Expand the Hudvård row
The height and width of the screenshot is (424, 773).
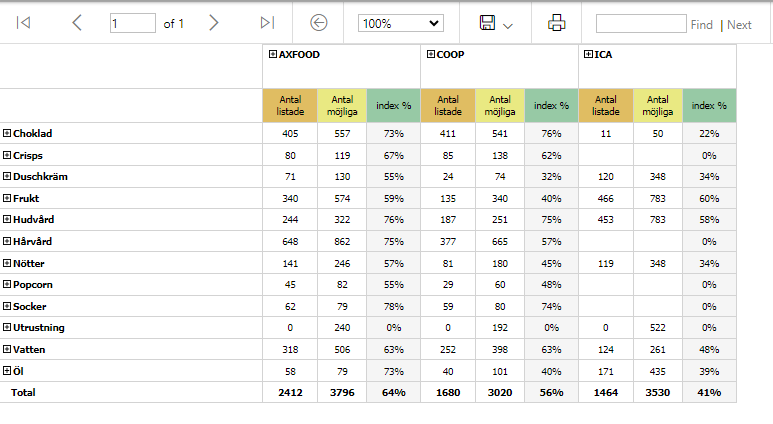pos(7,219)
